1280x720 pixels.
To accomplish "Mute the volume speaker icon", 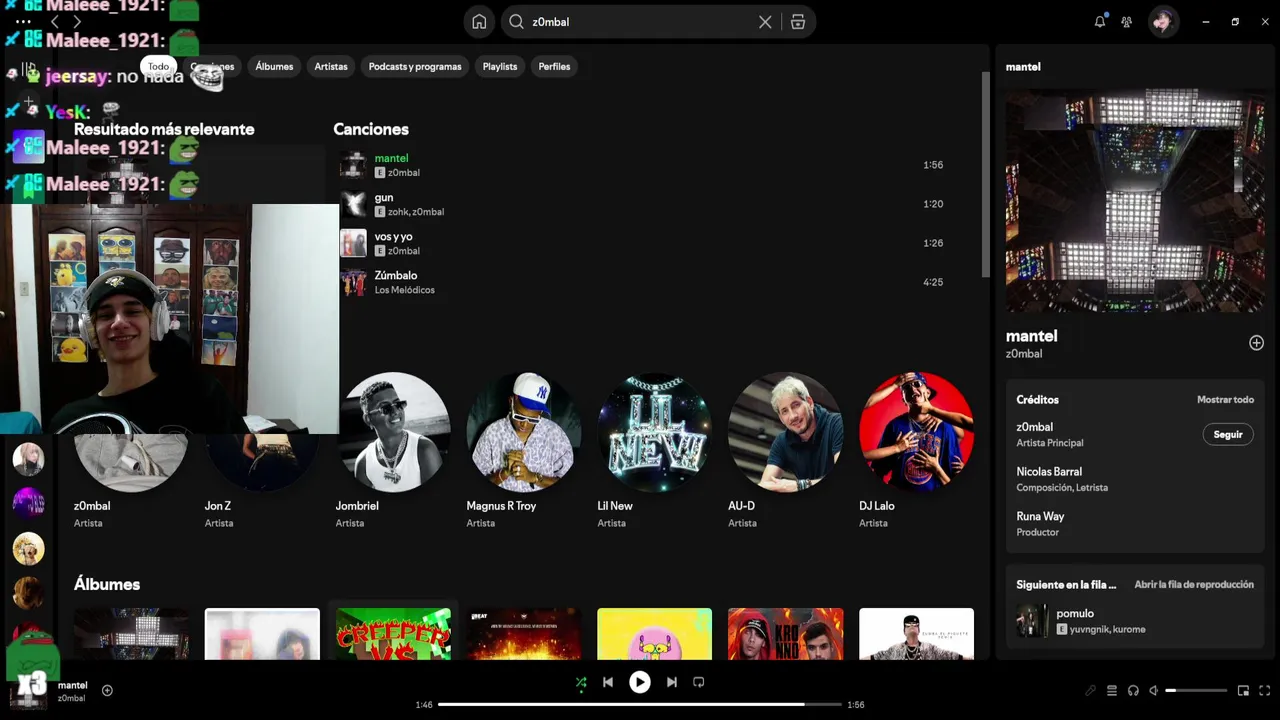I will click(x=1154, y=690).
